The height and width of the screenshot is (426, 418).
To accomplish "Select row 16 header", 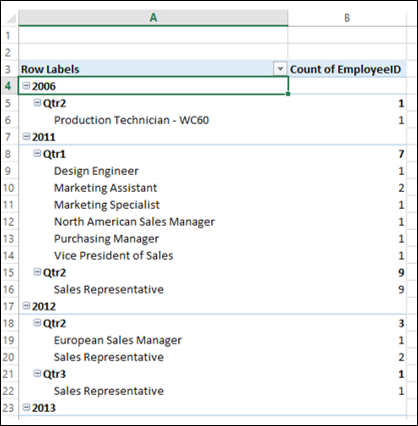I will point(9,289).
